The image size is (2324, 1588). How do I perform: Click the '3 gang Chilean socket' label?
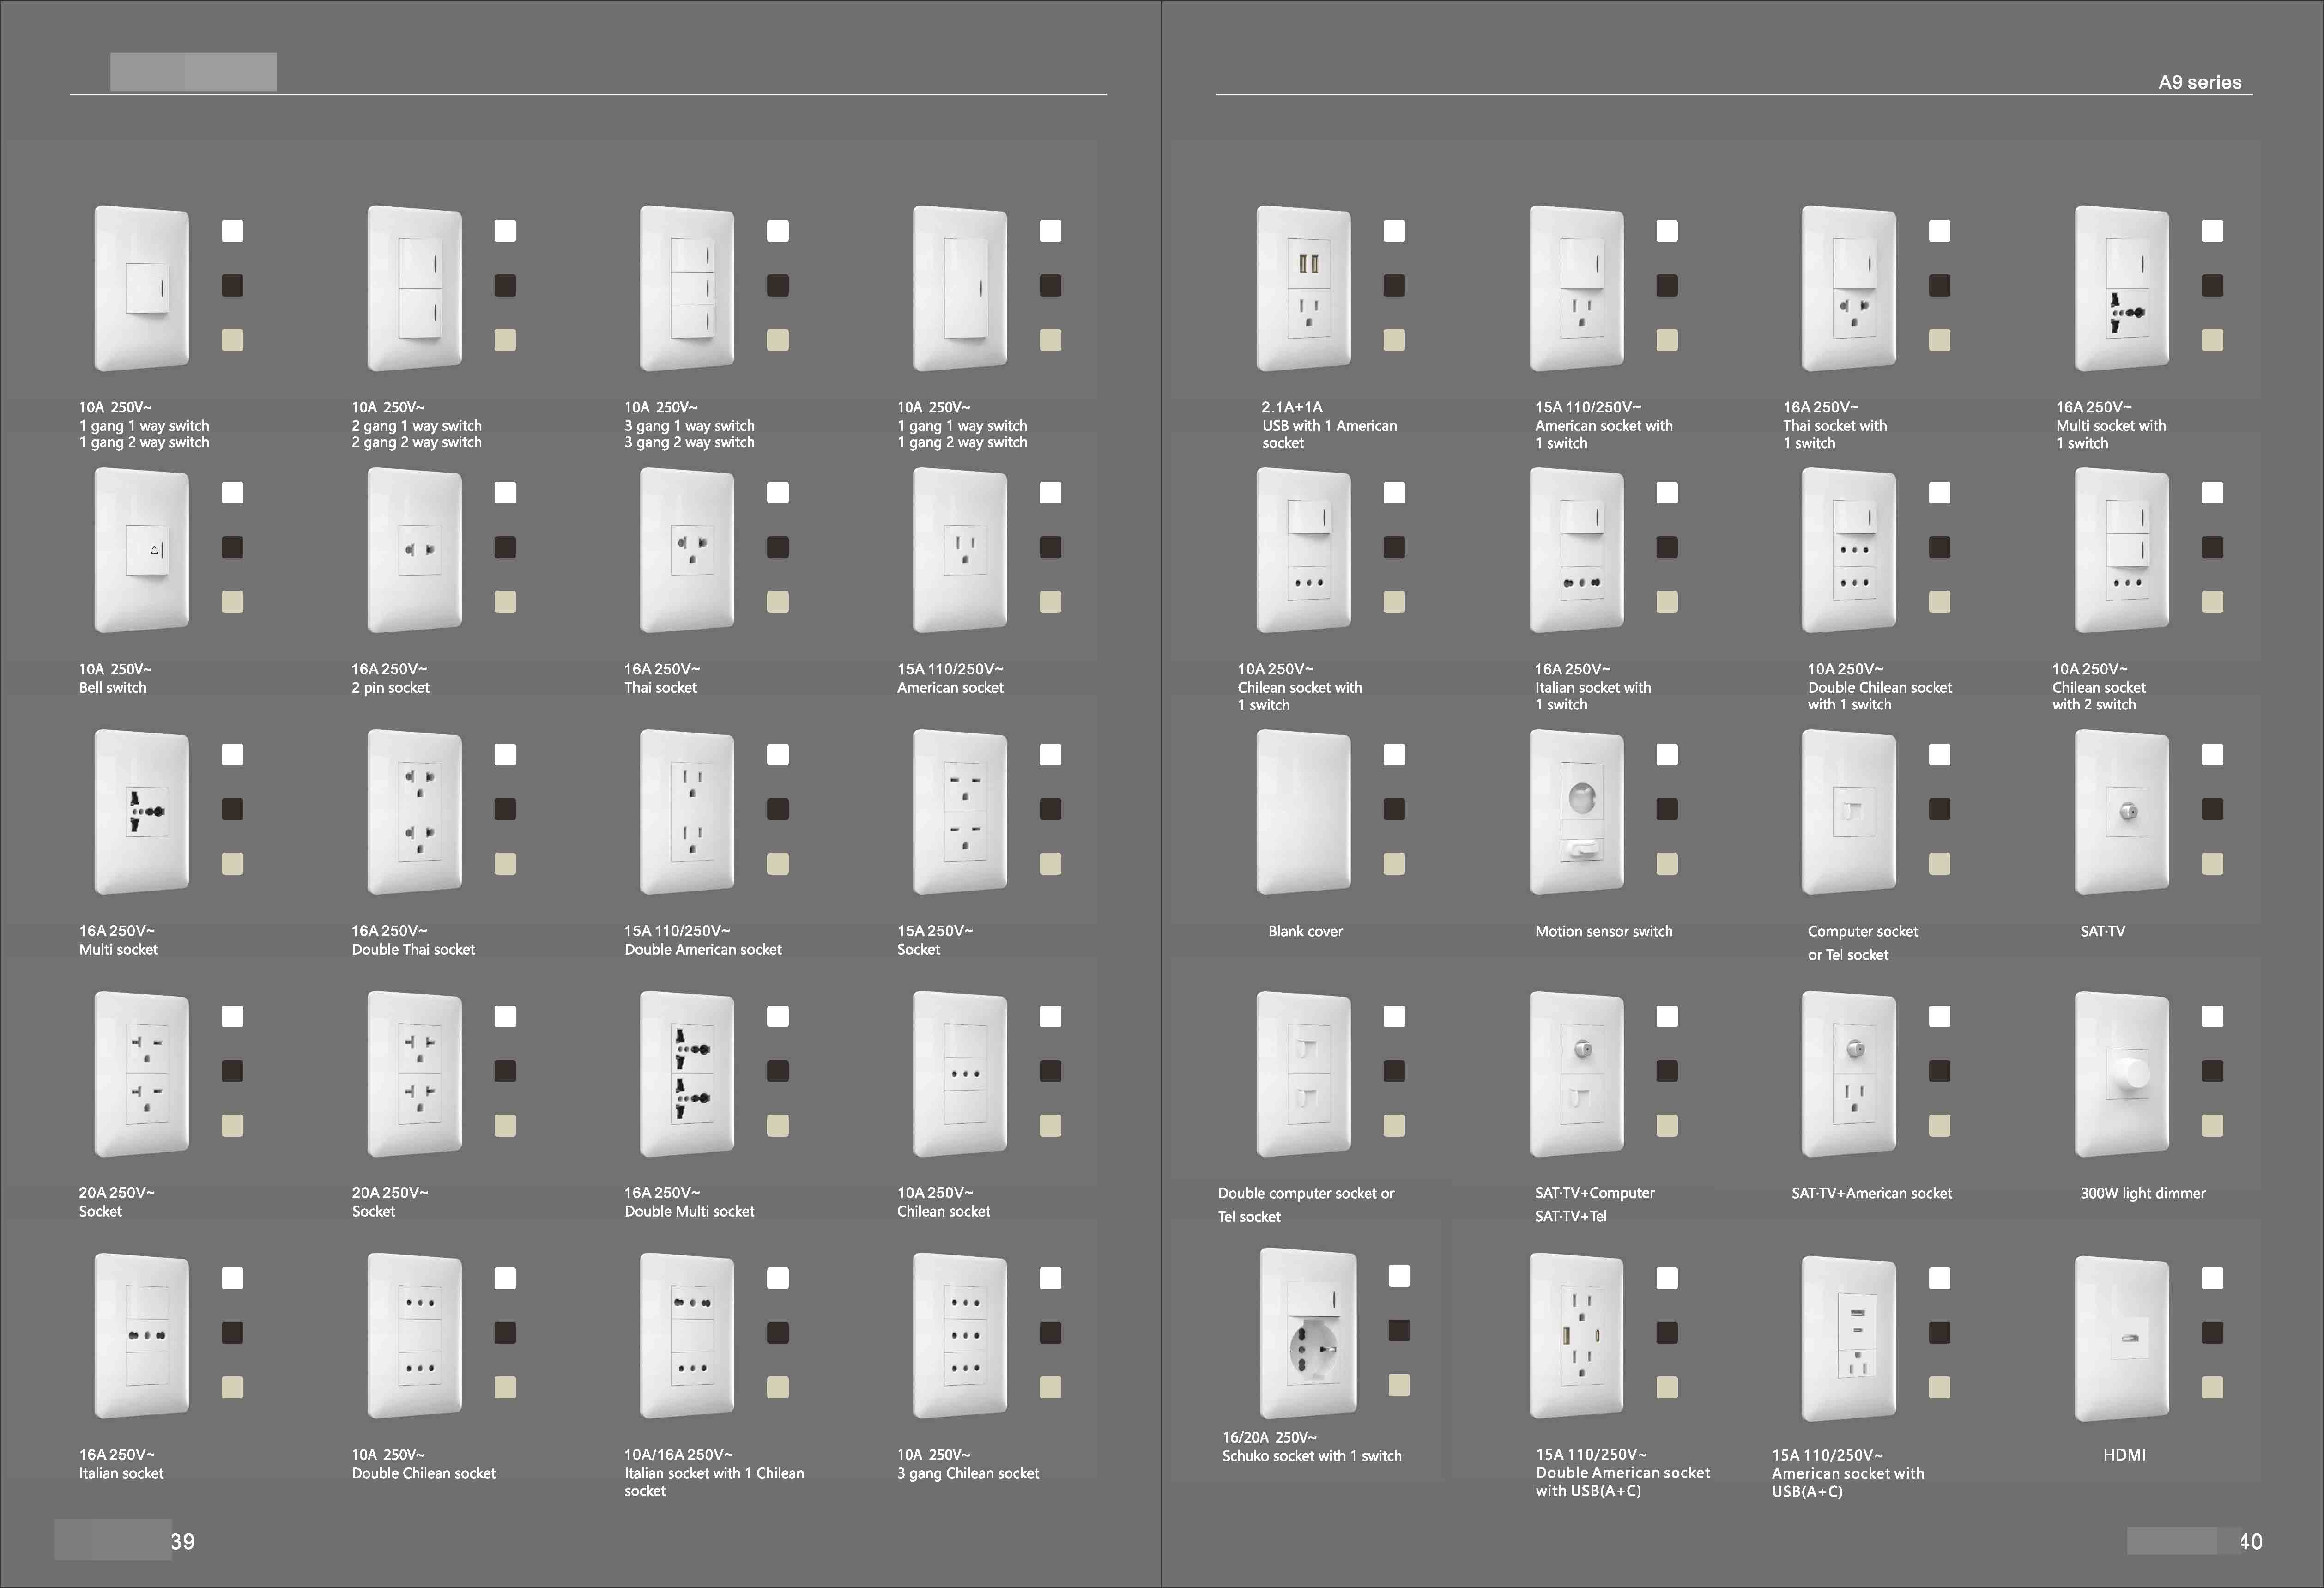pyautogui.click(x=968, y=1473)
